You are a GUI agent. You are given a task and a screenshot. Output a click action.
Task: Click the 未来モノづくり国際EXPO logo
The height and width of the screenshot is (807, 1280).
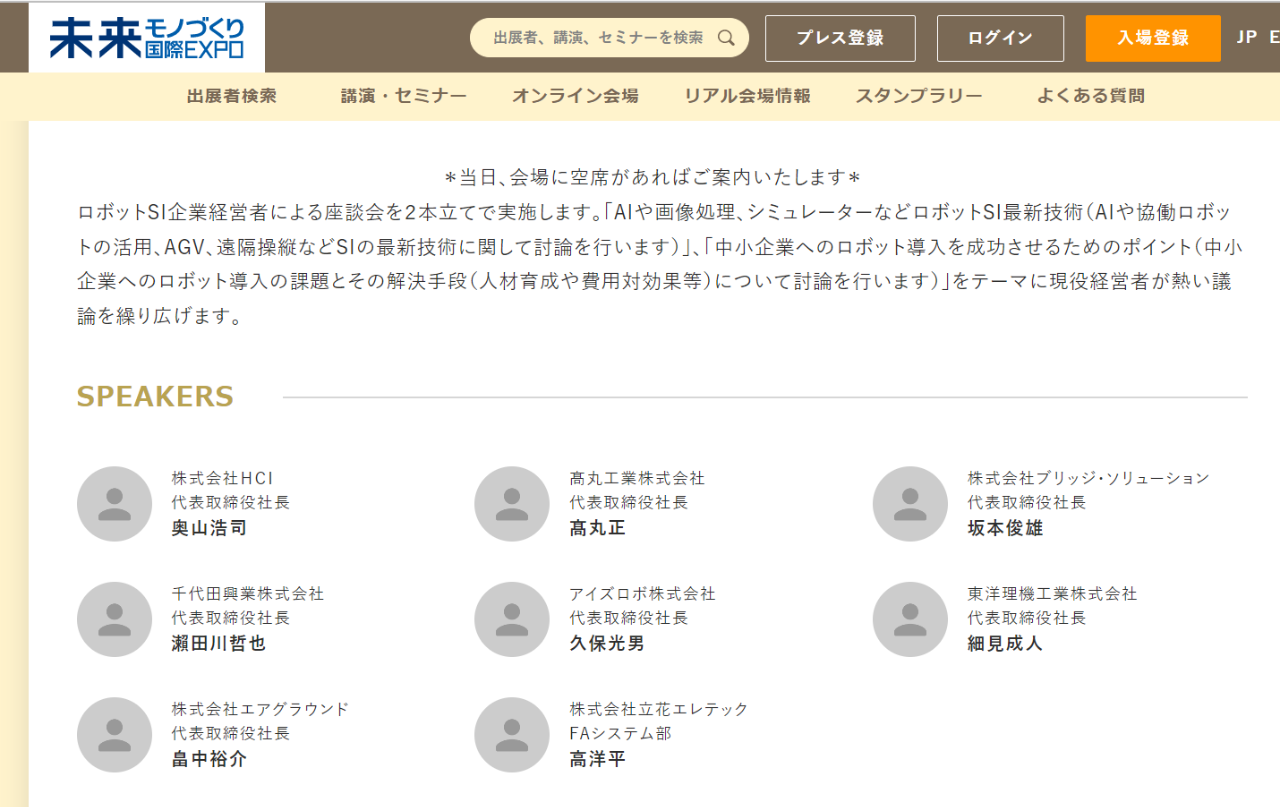[x=146, y=38]
